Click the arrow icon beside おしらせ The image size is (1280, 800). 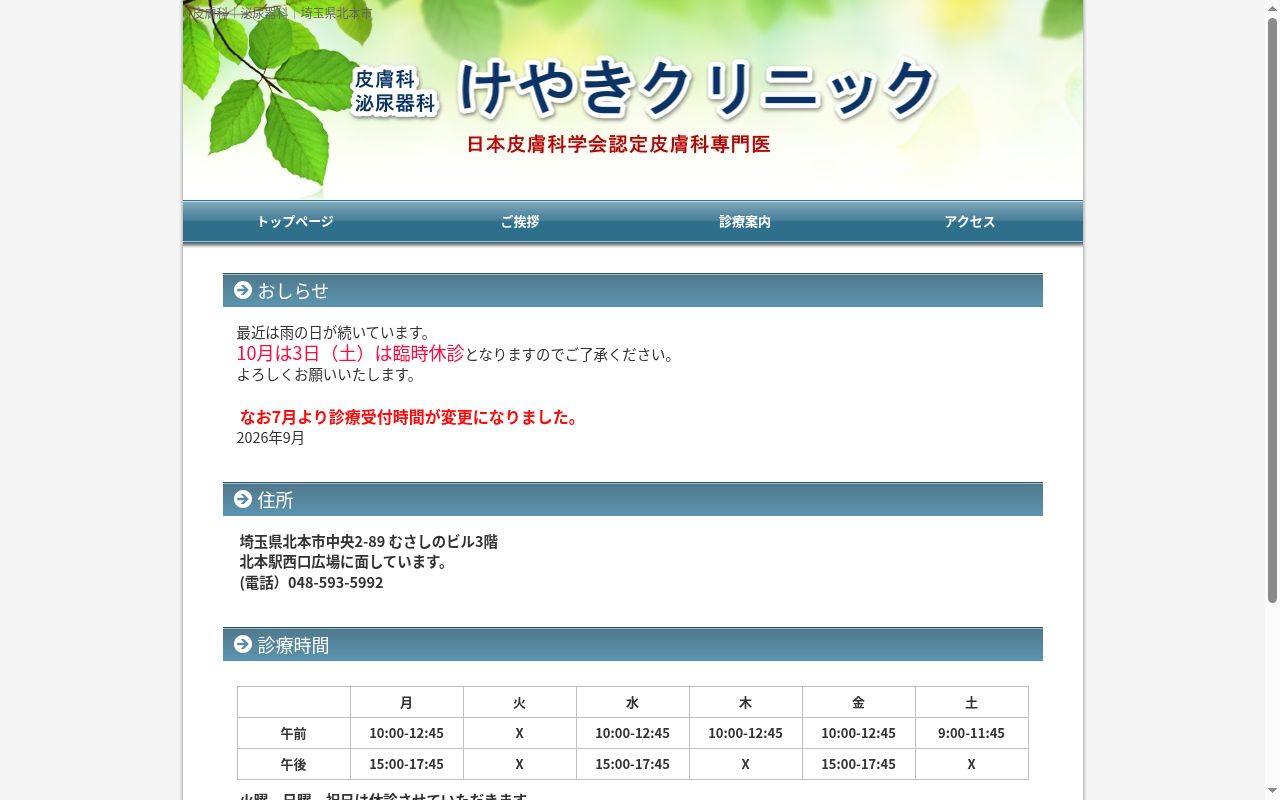coord(243,290)
